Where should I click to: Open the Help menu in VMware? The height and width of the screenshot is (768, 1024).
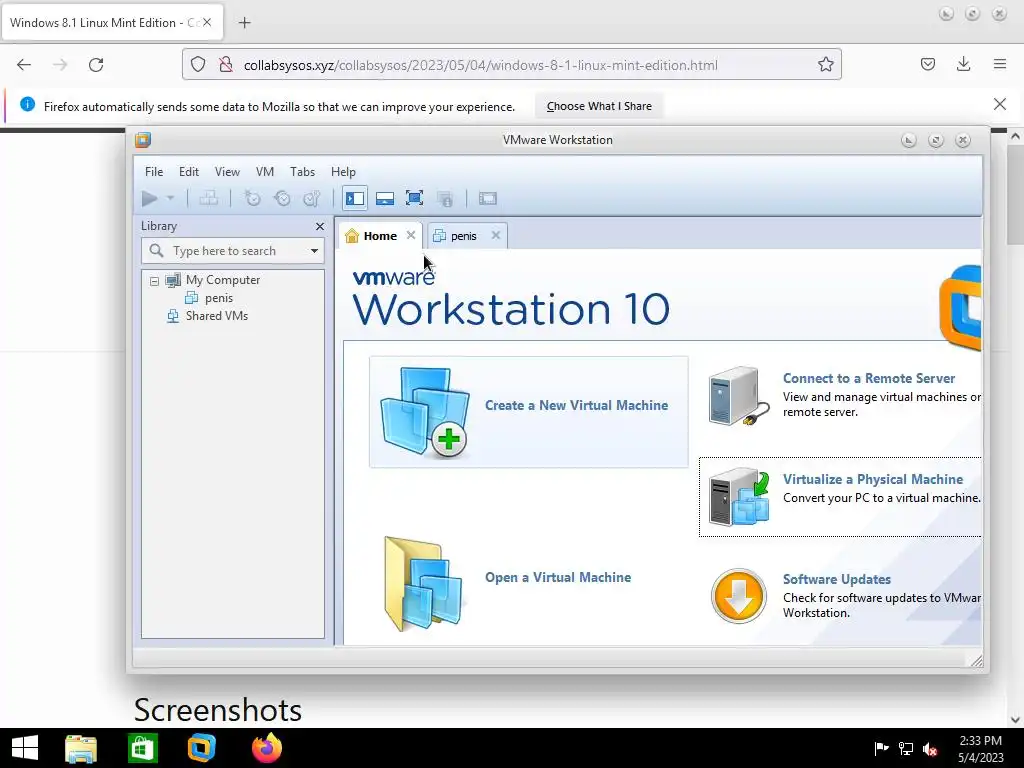point(343,172)
